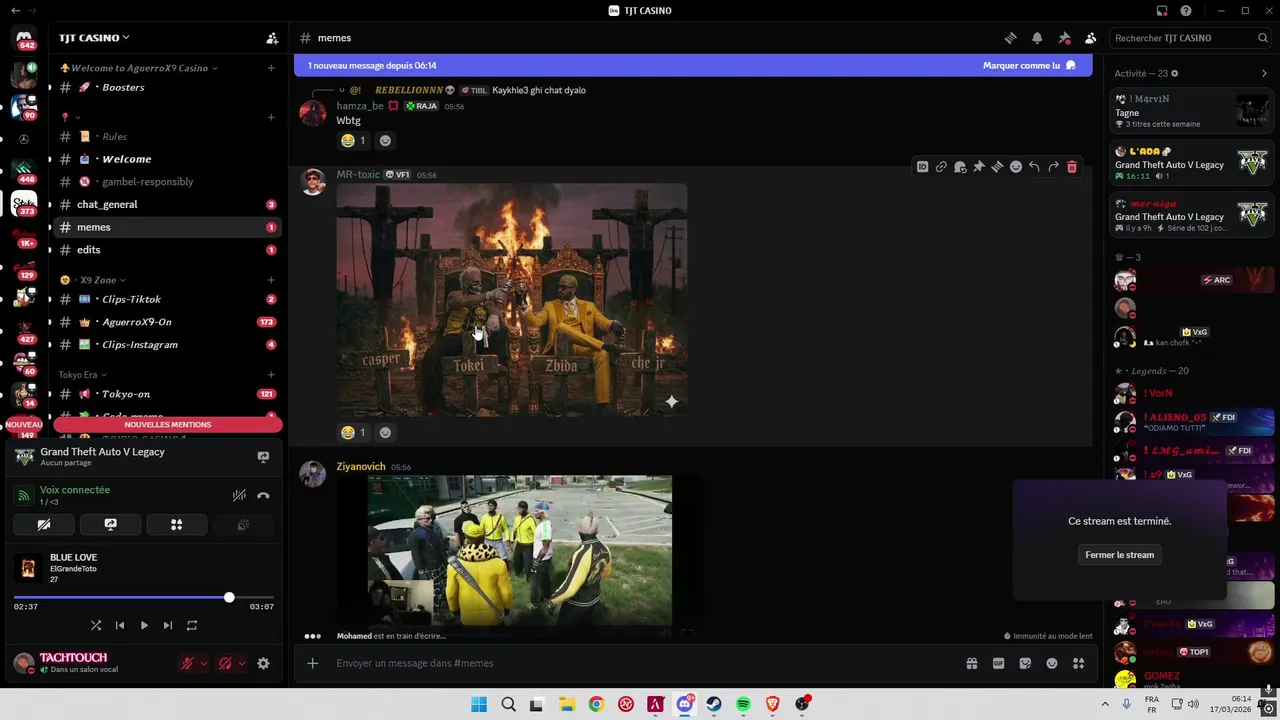Open apps launcher in message bar
The height and width of the screenshot is (720, 1280).
click(x=1078, y=663)
